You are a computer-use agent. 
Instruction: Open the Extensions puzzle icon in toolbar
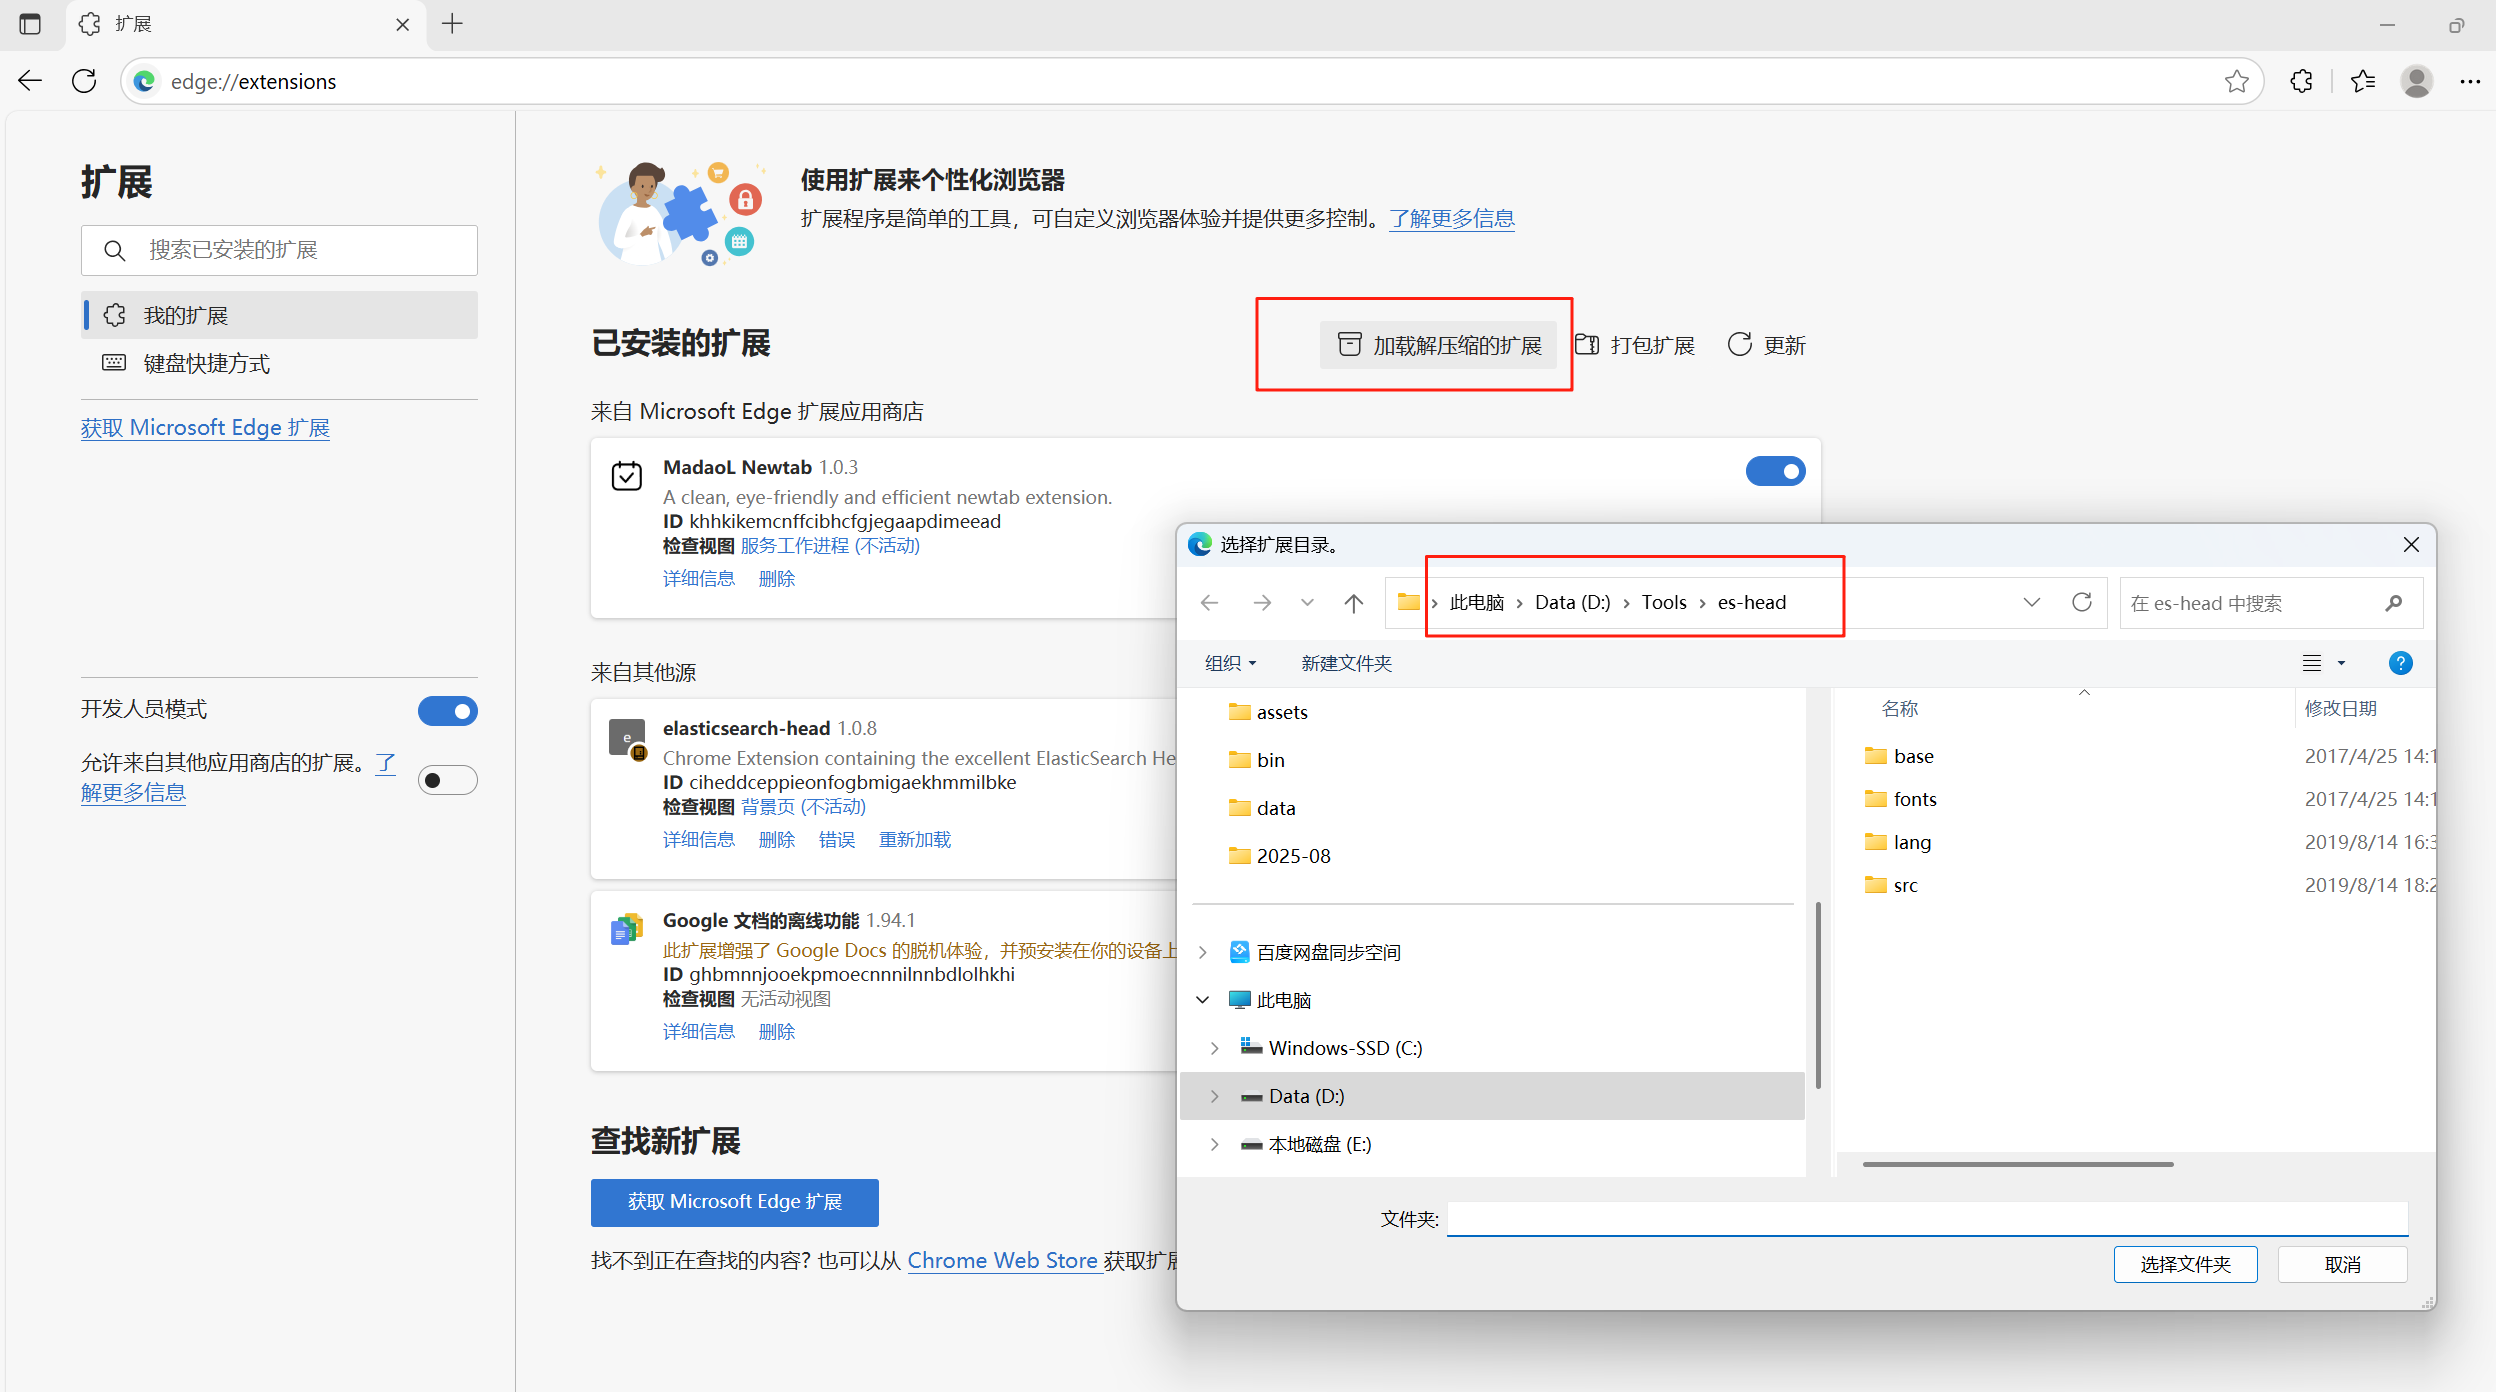(x=2301, y=81)
